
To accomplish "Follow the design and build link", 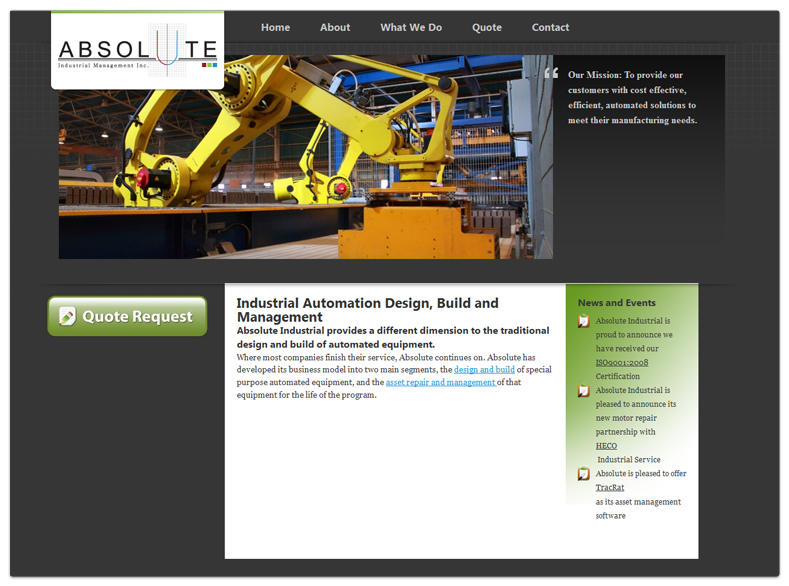I will (484, 370).
